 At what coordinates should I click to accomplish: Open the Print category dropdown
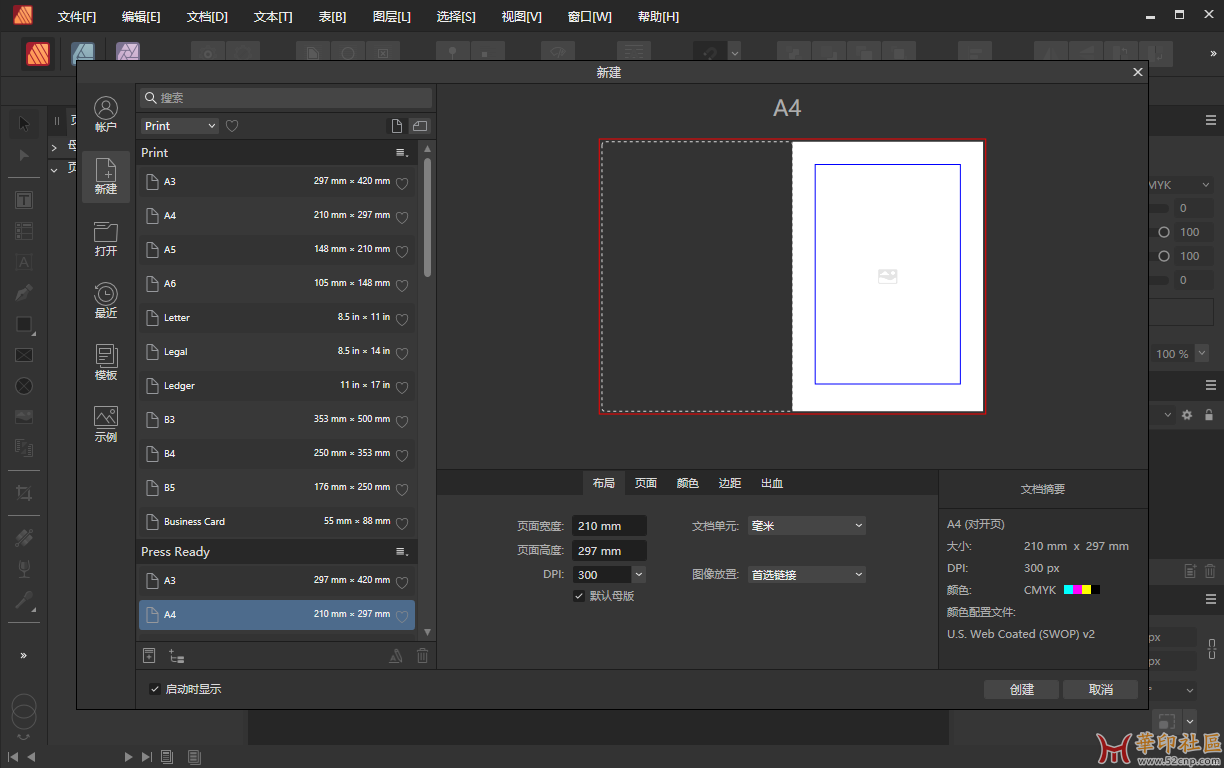coord(180,126)
